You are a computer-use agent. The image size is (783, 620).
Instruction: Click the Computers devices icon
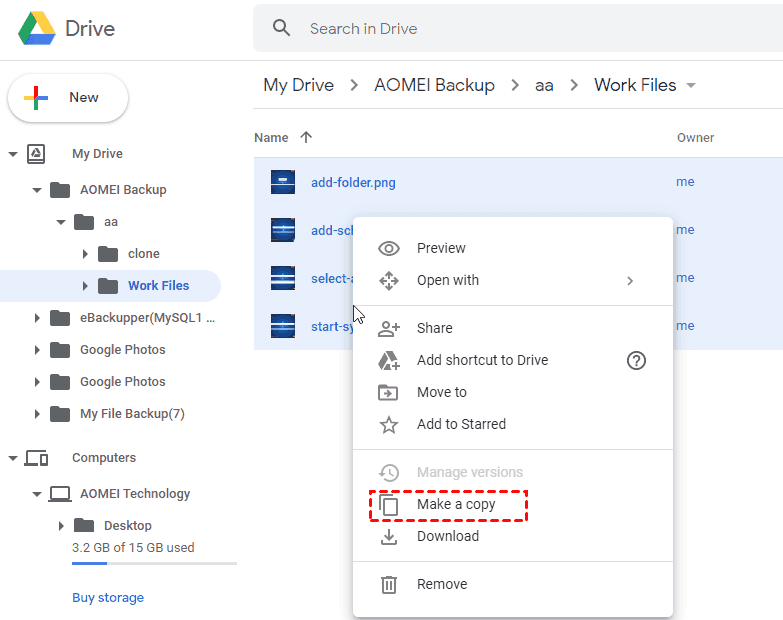[x=36, y=458]
